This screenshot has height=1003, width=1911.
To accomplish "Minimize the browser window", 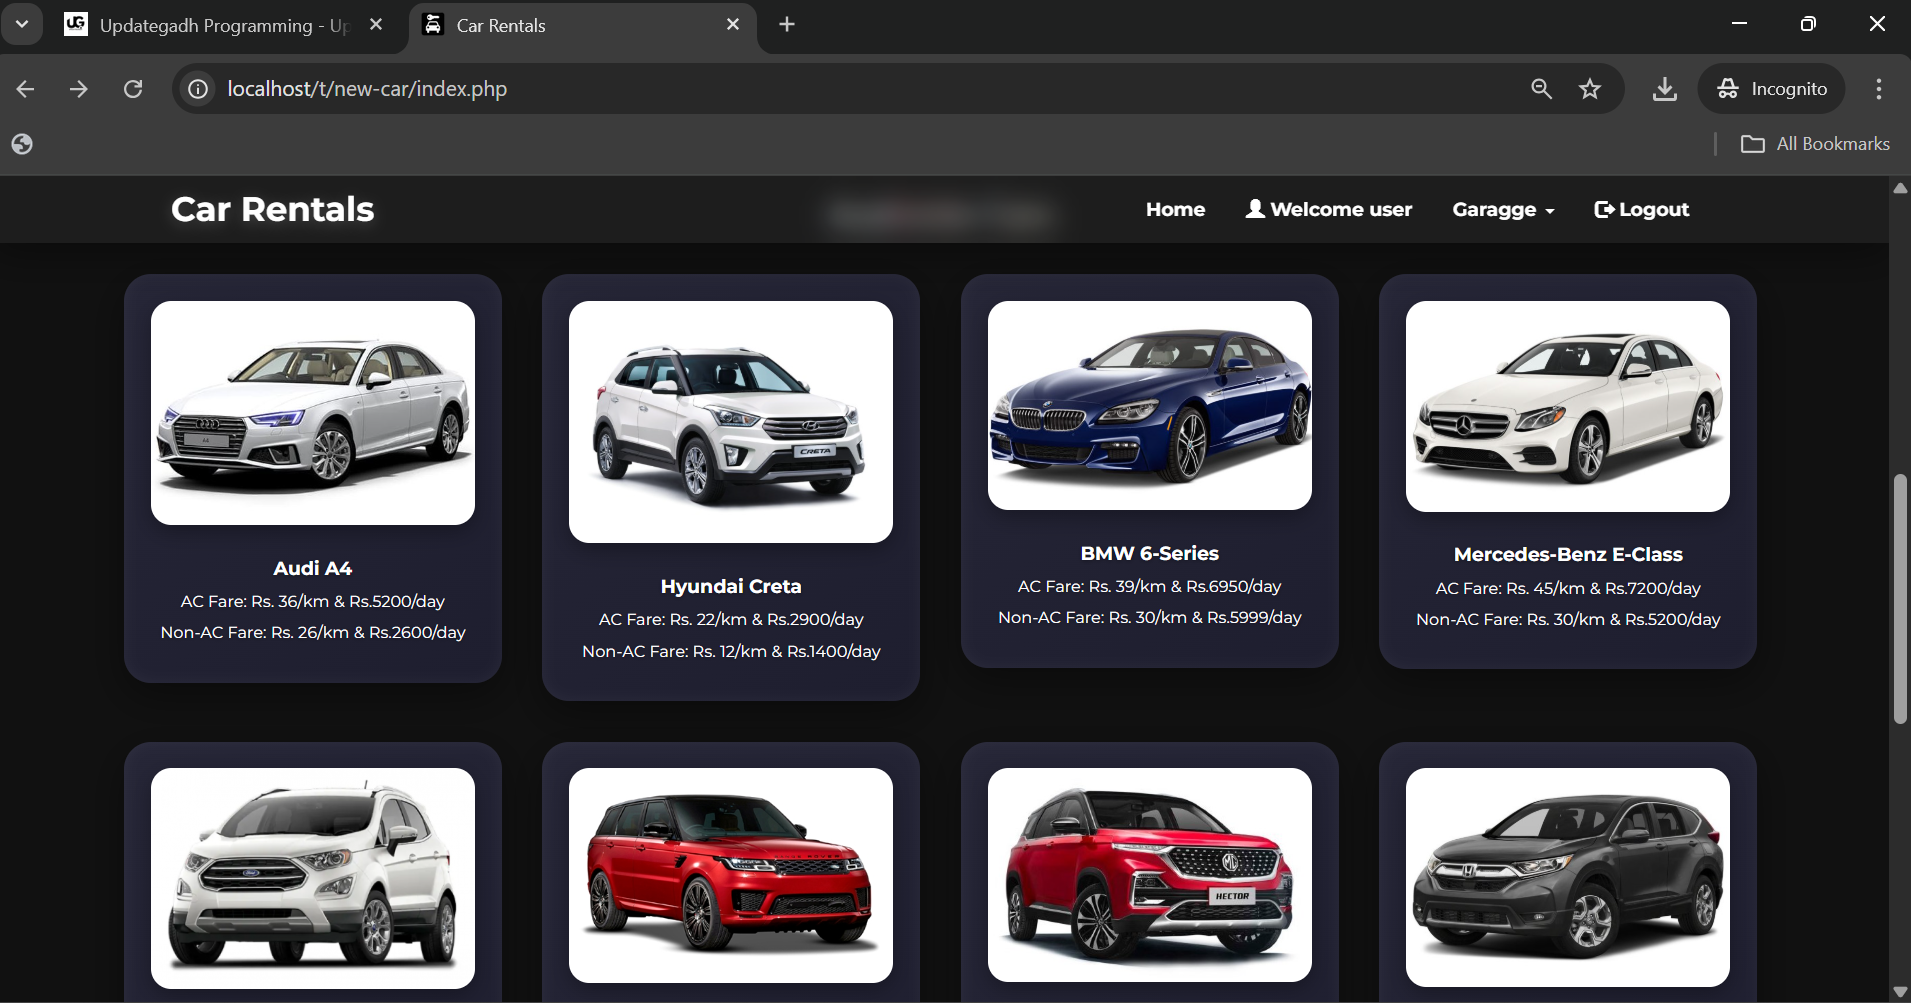I will coord(1739,23).
